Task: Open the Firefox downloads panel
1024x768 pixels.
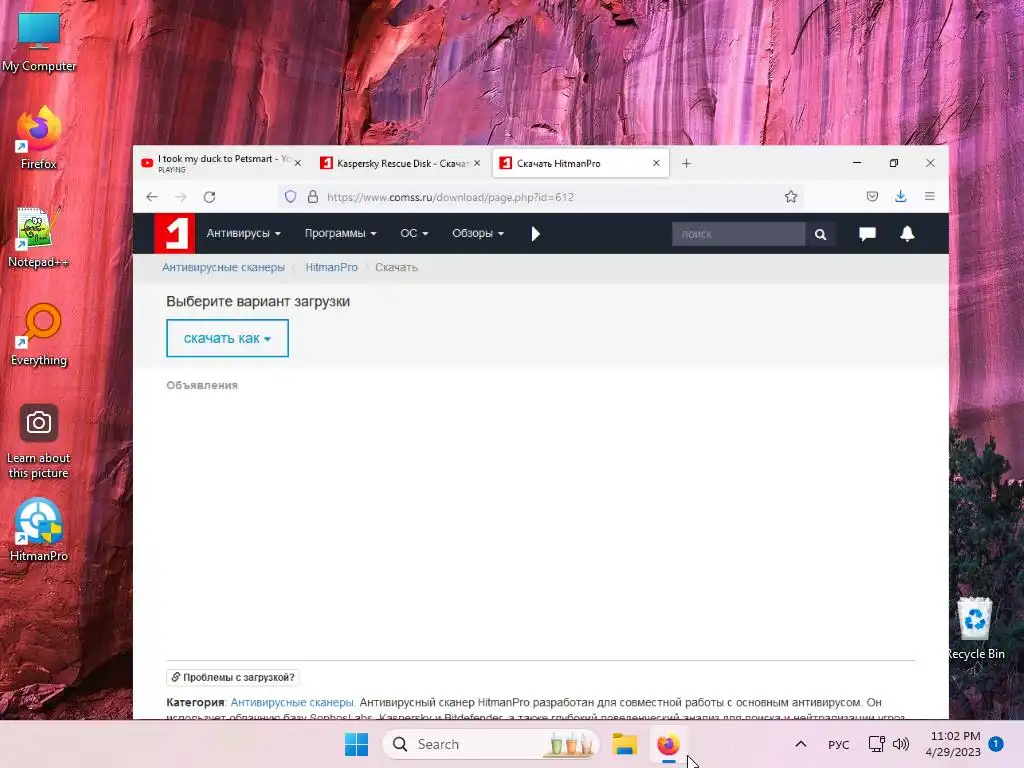Action: click(901, 197)
